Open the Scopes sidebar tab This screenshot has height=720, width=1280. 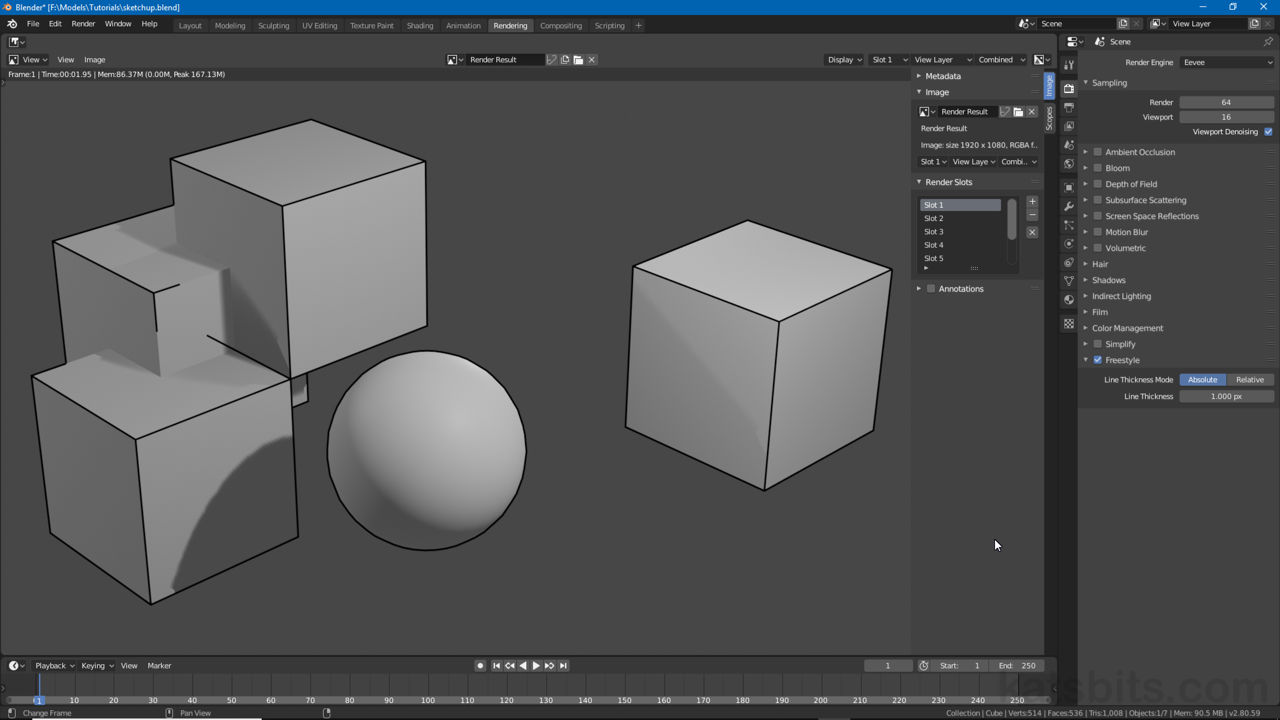click(1049, 119)
